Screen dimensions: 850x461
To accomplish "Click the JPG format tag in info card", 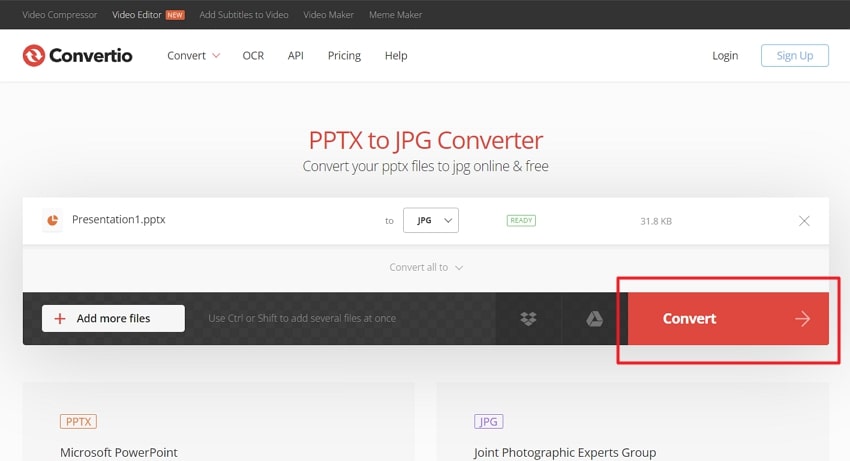I will tap(488, 421).
